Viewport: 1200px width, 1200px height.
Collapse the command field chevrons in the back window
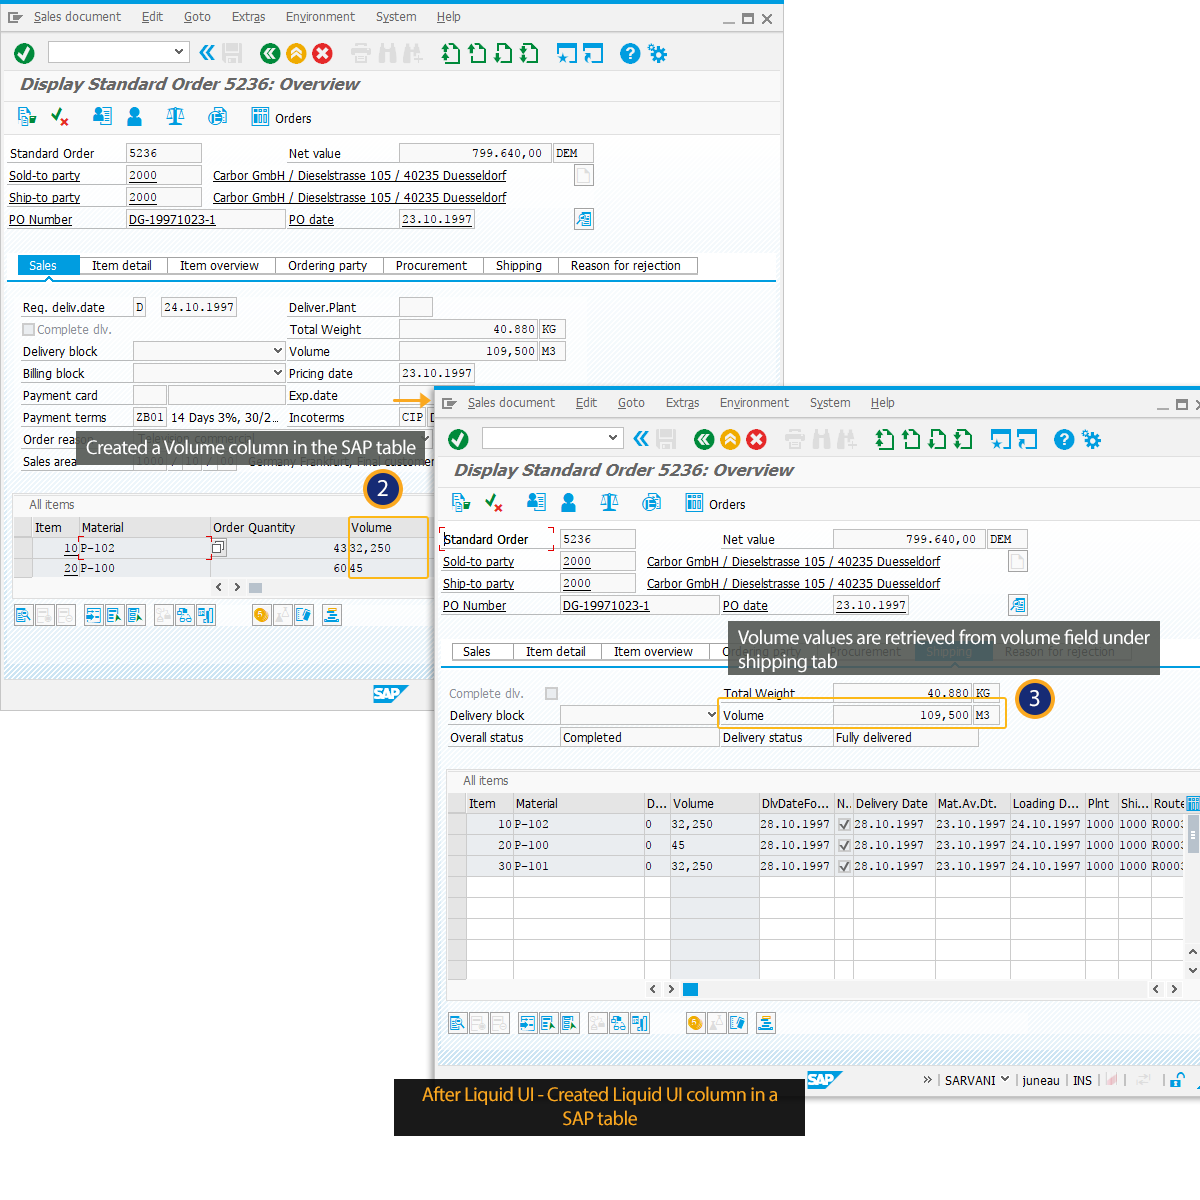click(x=207, y=53)
